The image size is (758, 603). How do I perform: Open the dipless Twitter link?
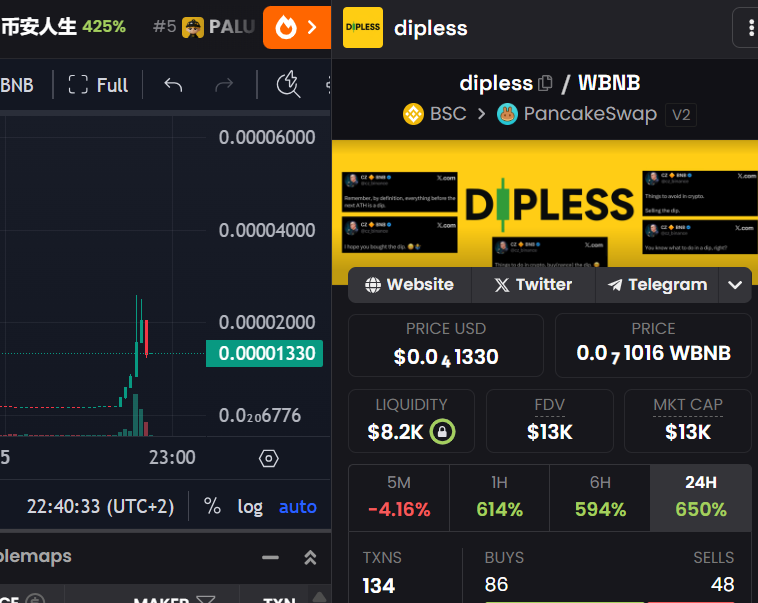533,285
